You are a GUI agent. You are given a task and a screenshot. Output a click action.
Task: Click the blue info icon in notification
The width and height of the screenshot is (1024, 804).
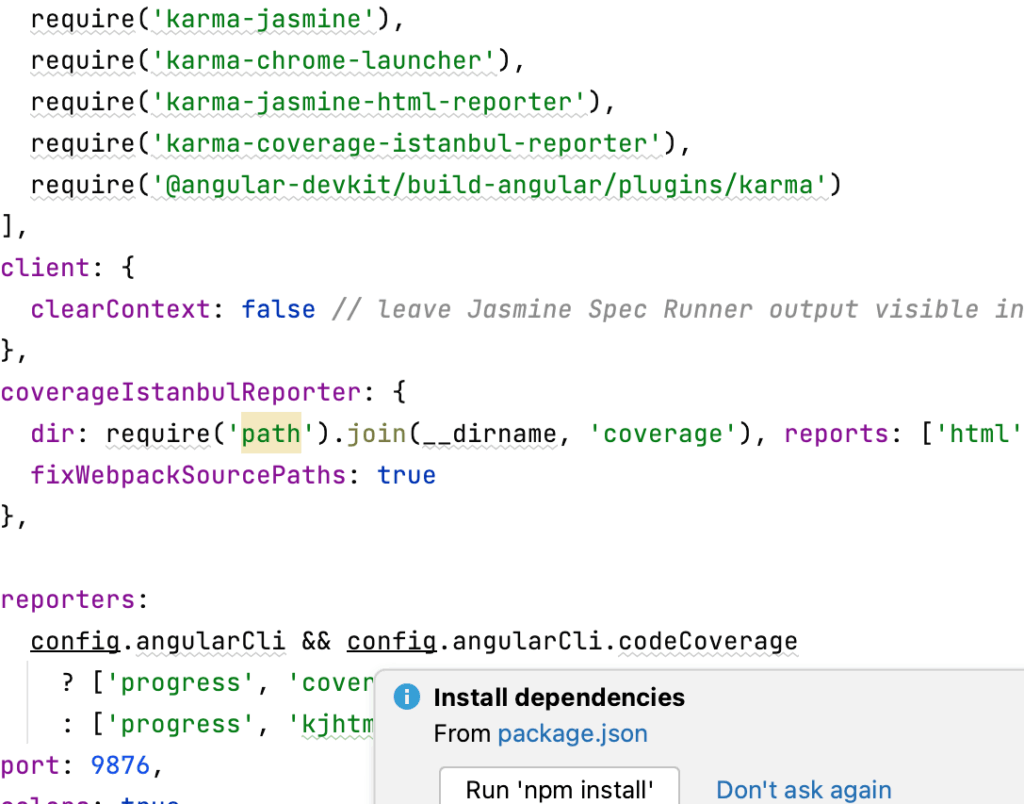[x=407, y=697]
